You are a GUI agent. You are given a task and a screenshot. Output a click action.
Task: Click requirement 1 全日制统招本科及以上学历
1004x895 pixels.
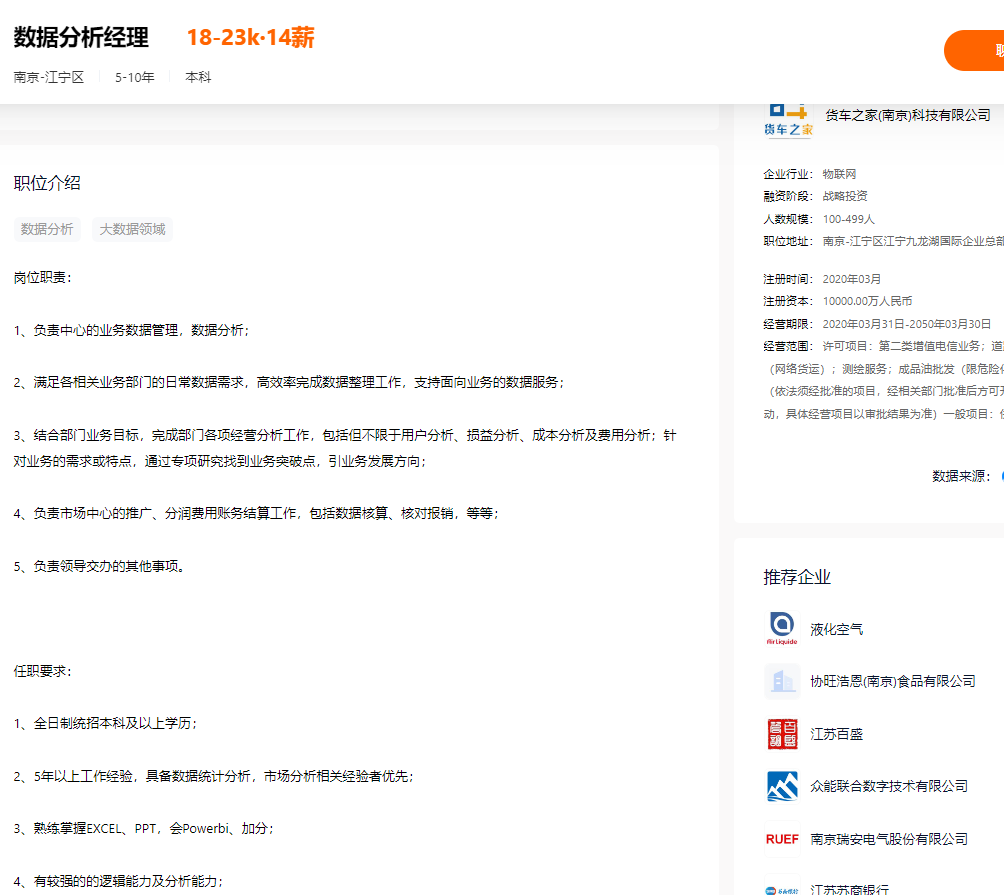pyautogui.click(x=106, y=723)
